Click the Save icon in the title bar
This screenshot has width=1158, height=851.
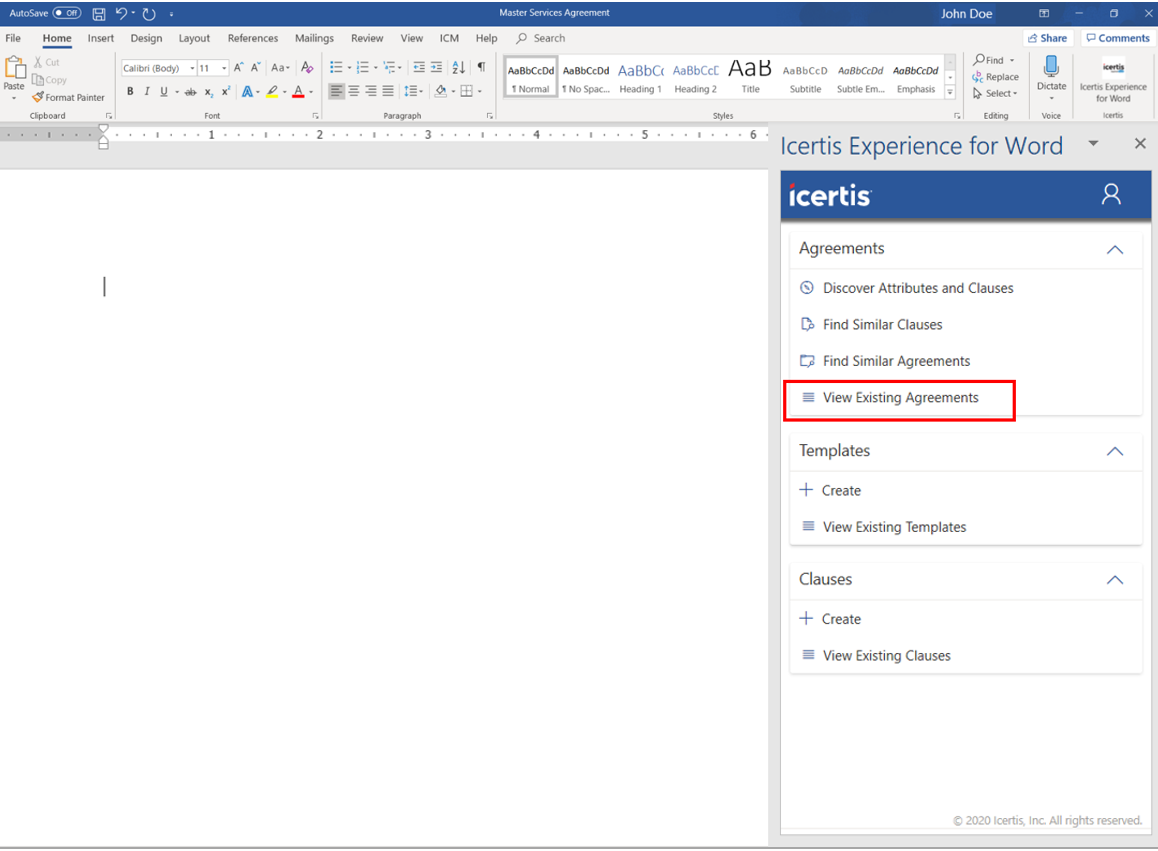(x=99, y=14)
